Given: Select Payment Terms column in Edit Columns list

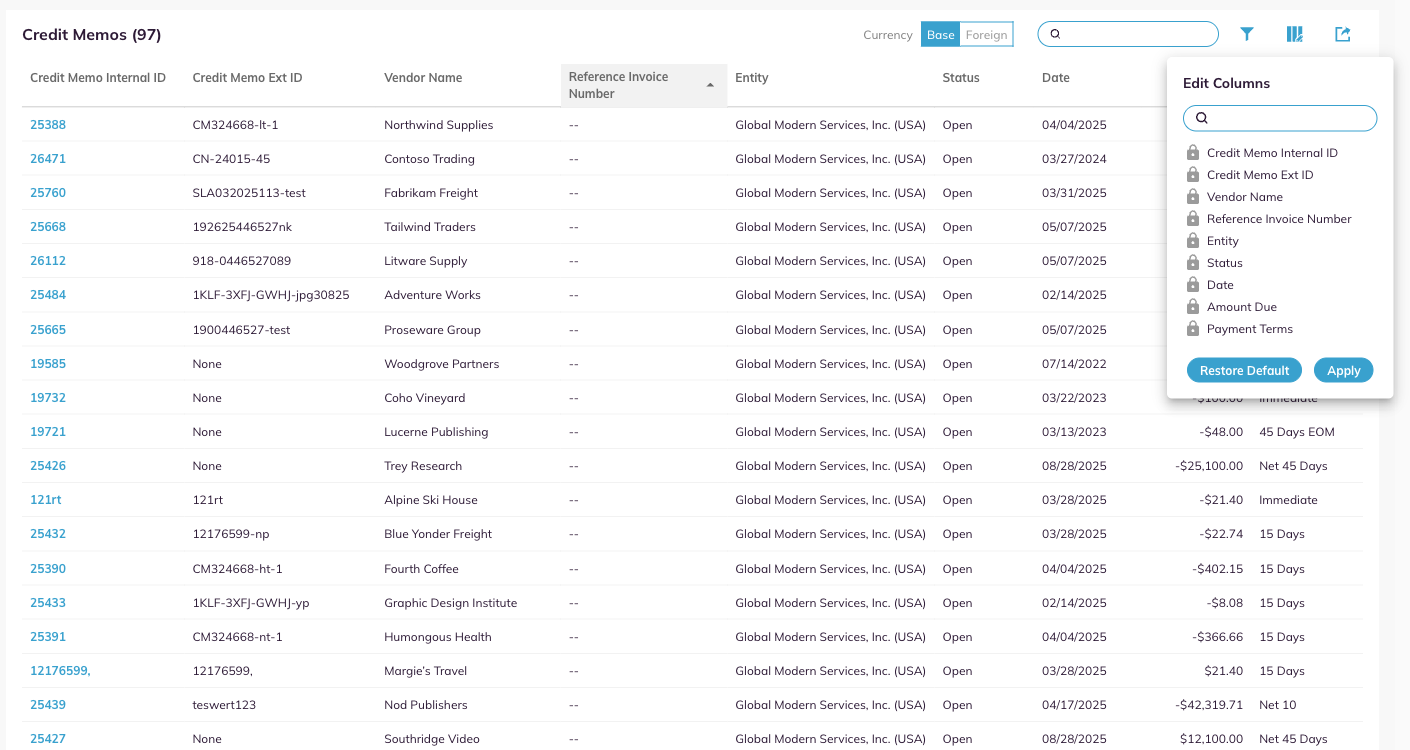Looking at the screenshot, I should (x=1250, y=329).
